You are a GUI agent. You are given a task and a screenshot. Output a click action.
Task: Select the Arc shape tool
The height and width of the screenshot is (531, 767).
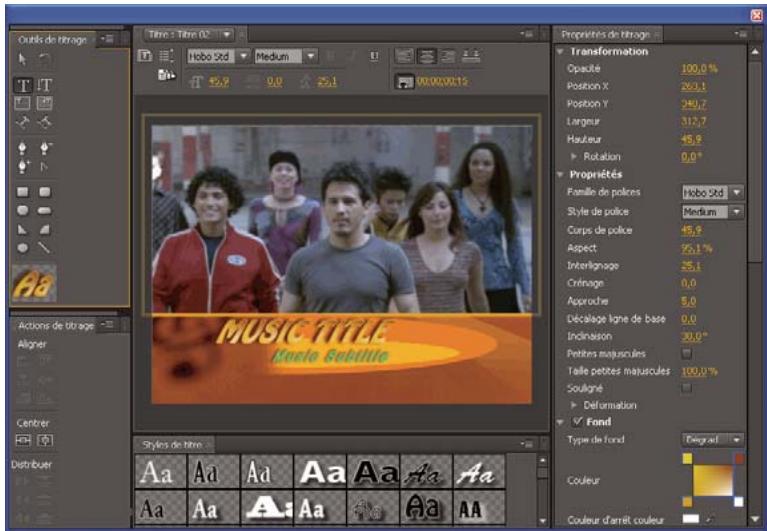coord(45,229)
